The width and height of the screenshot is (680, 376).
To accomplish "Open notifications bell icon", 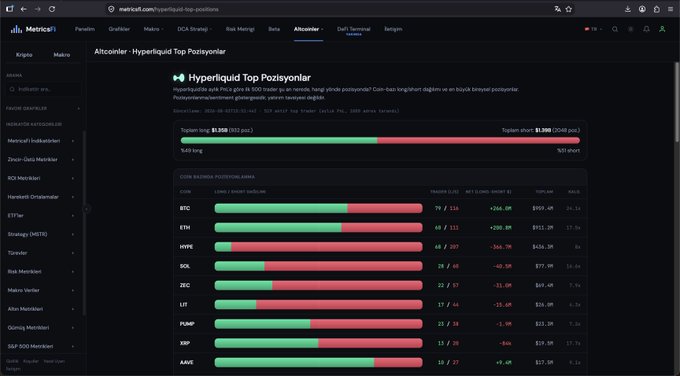I will point(646,29).
